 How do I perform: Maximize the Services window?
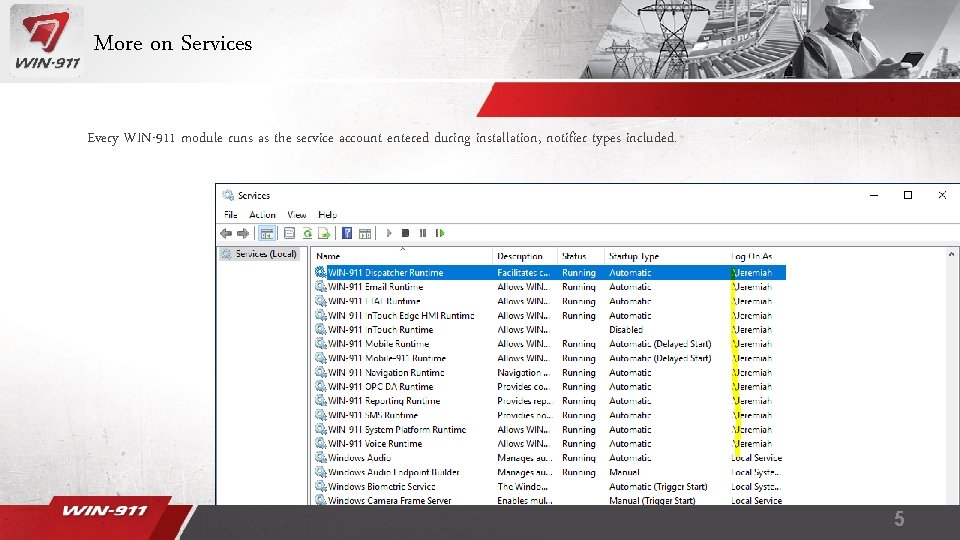click(908, 195)
